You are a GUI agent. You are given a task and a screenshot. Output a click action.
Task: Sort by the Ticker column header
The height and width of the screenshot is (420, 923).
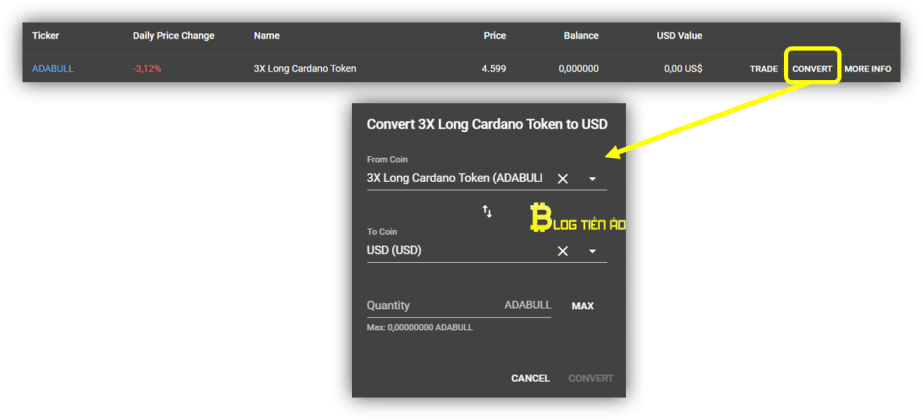point(45,36)
